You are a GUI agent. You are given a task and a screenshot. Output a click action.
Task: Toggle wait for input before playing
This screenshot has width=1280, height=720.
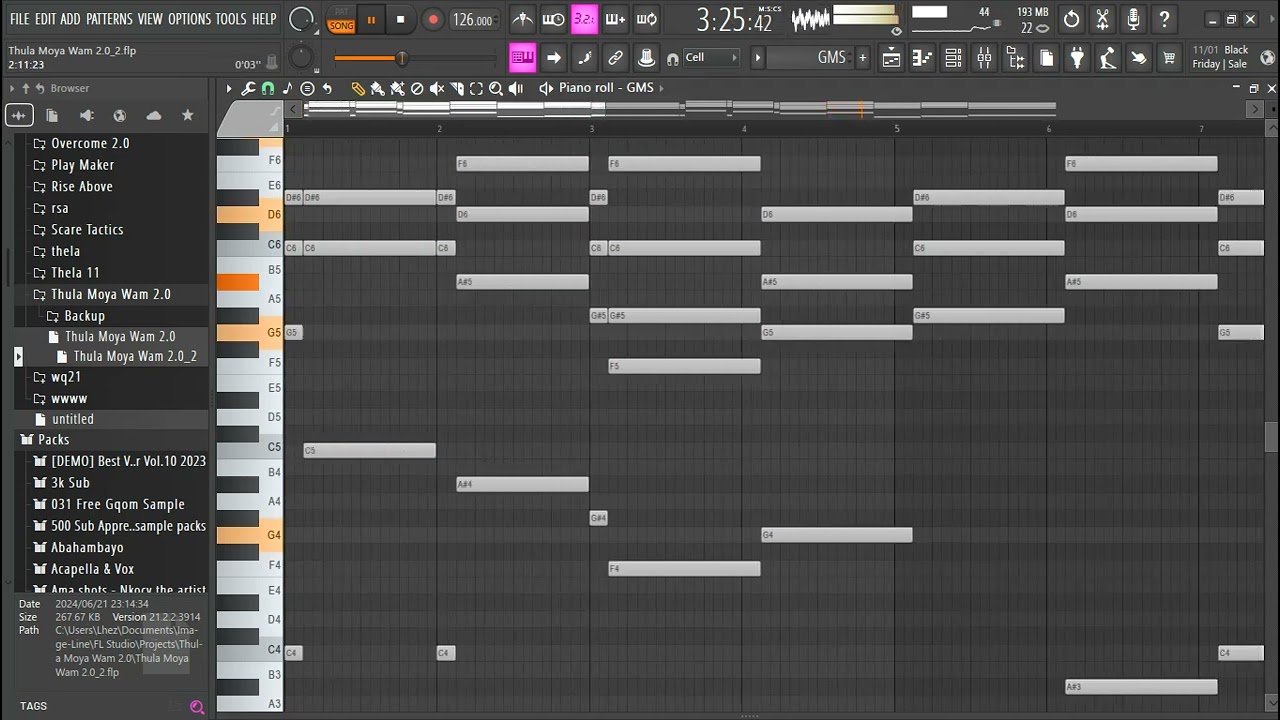(553, 19)
